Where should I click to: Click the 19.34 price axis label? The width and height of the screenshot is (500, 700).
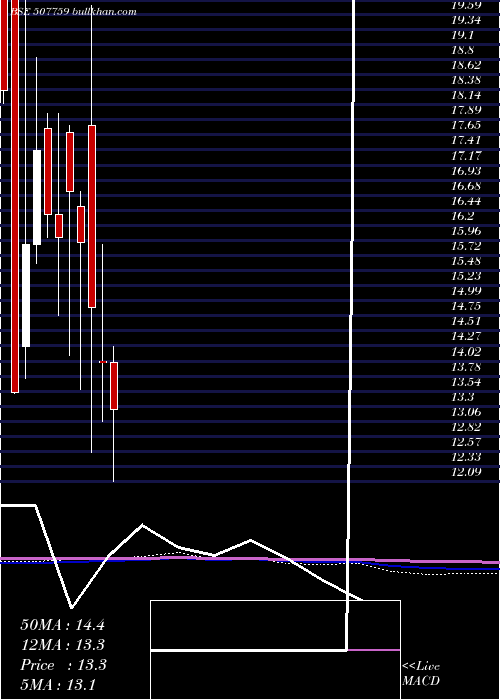[466, 20]
